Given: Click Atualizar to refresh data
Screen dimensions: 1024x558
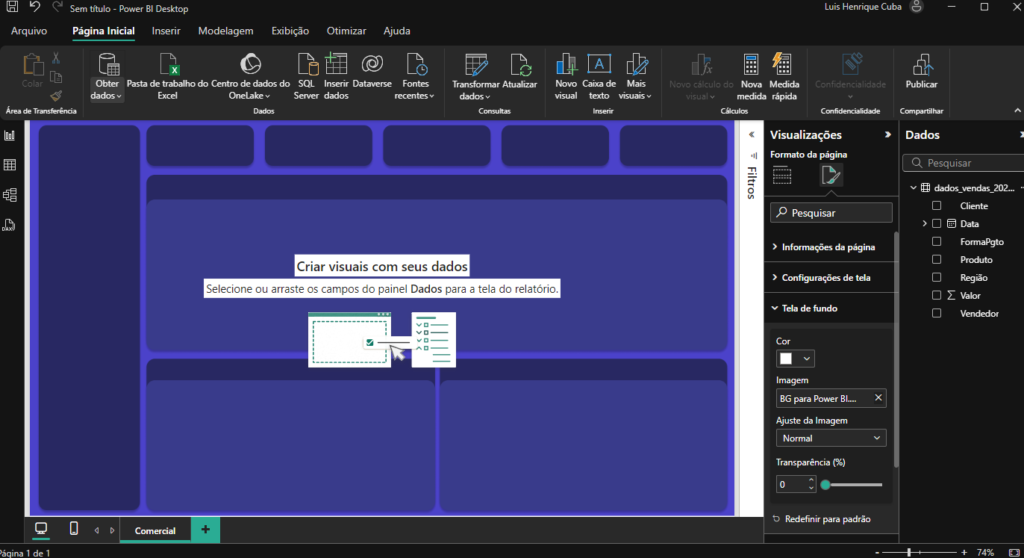Looking at the screenshot, I should (520, 72).
